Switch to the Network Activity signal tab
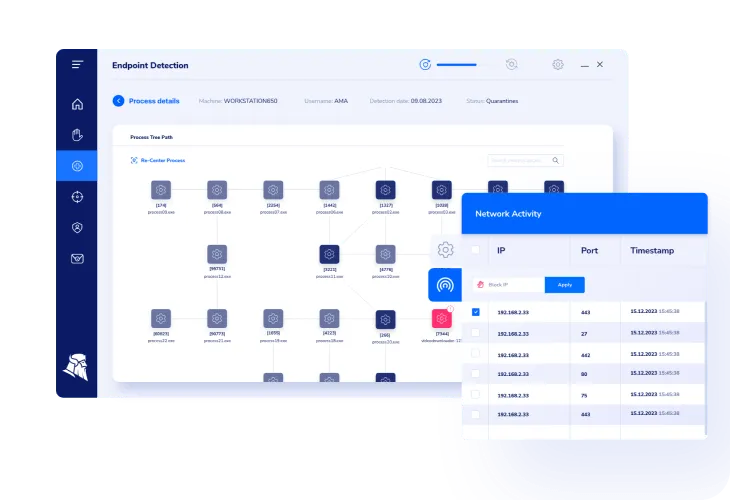The width and height of the screenshot is (730, 500). (x=445, y=284)
